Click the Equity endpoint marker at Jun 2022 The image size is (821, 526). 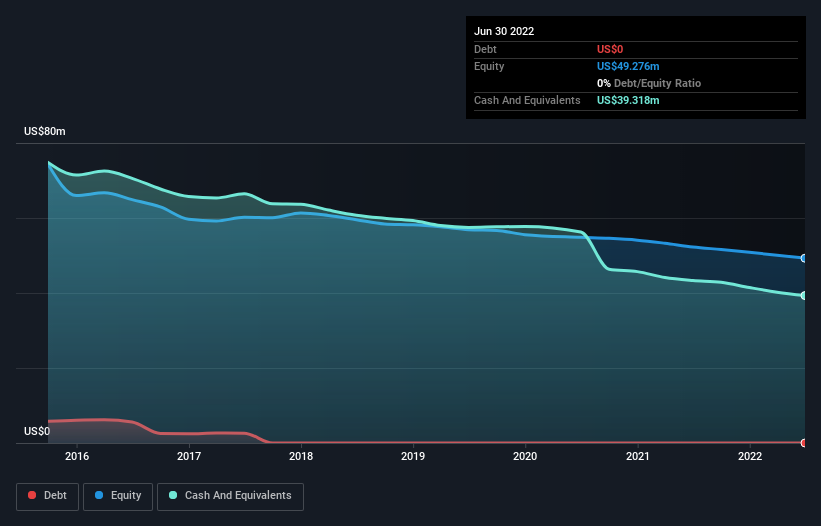(x=804, y=258)
